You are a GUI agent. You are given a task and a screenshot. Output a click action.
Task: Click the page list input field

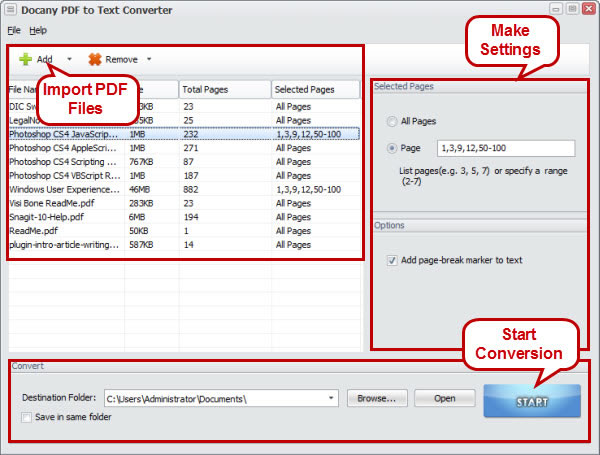coord(505,149)
